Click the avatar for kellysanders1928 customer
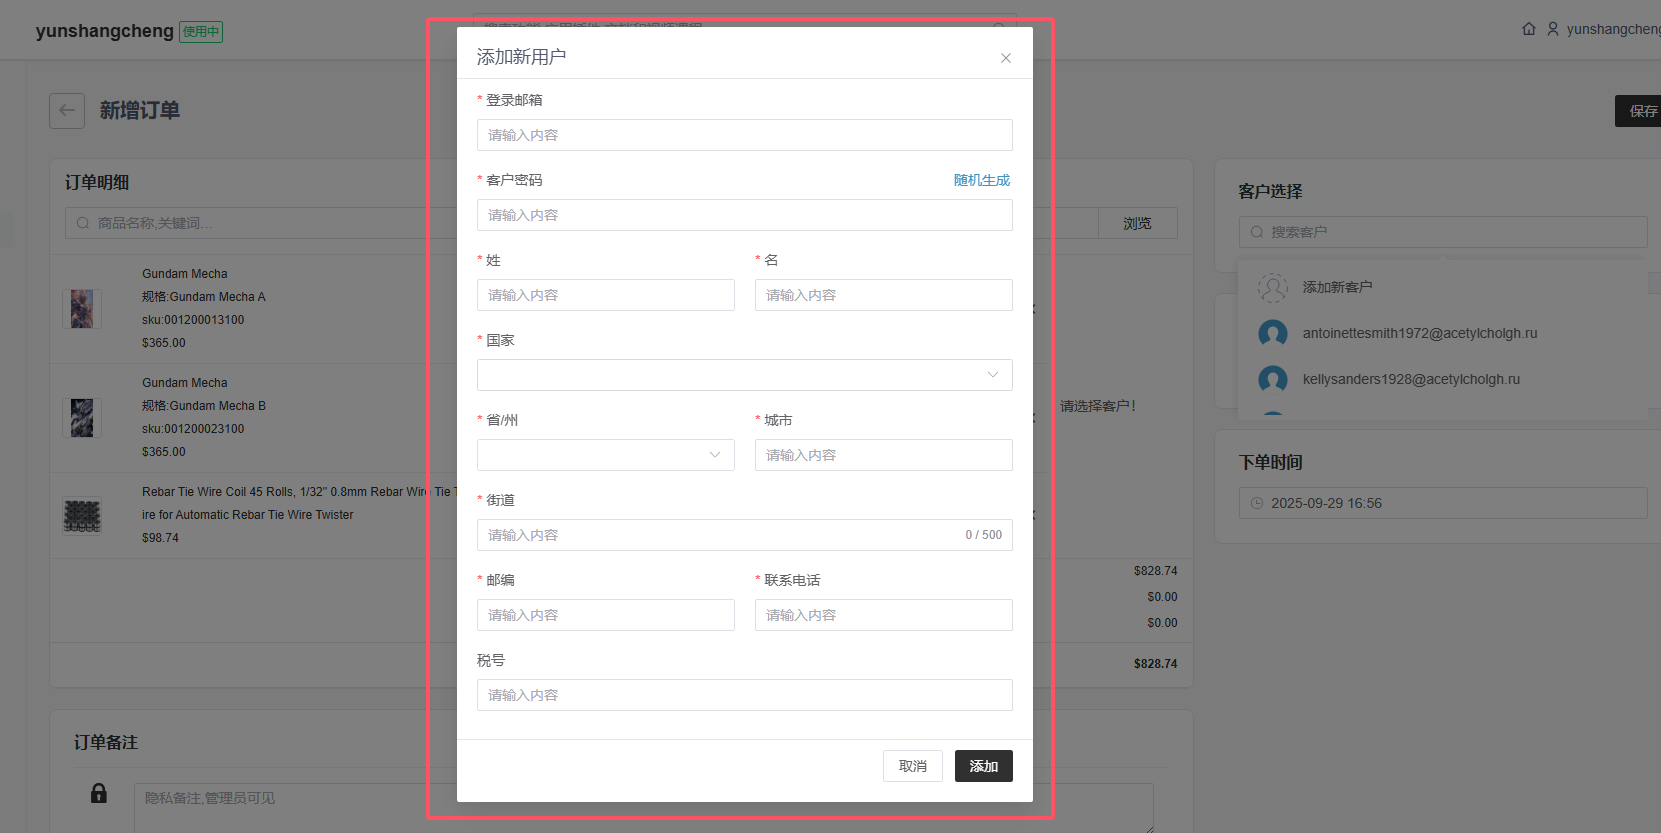The image size is (1661, 833). point(1272,379)
